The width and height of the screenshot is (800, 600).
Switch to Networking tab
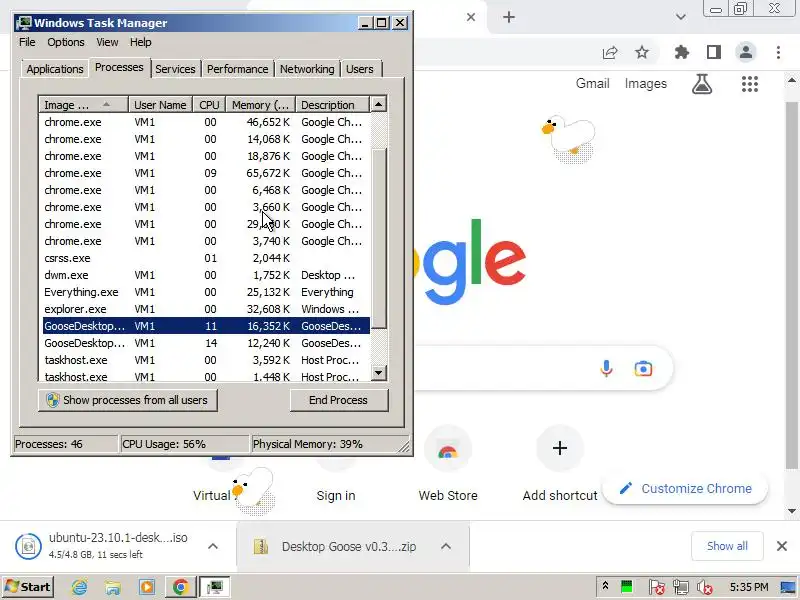coord(307,69)
